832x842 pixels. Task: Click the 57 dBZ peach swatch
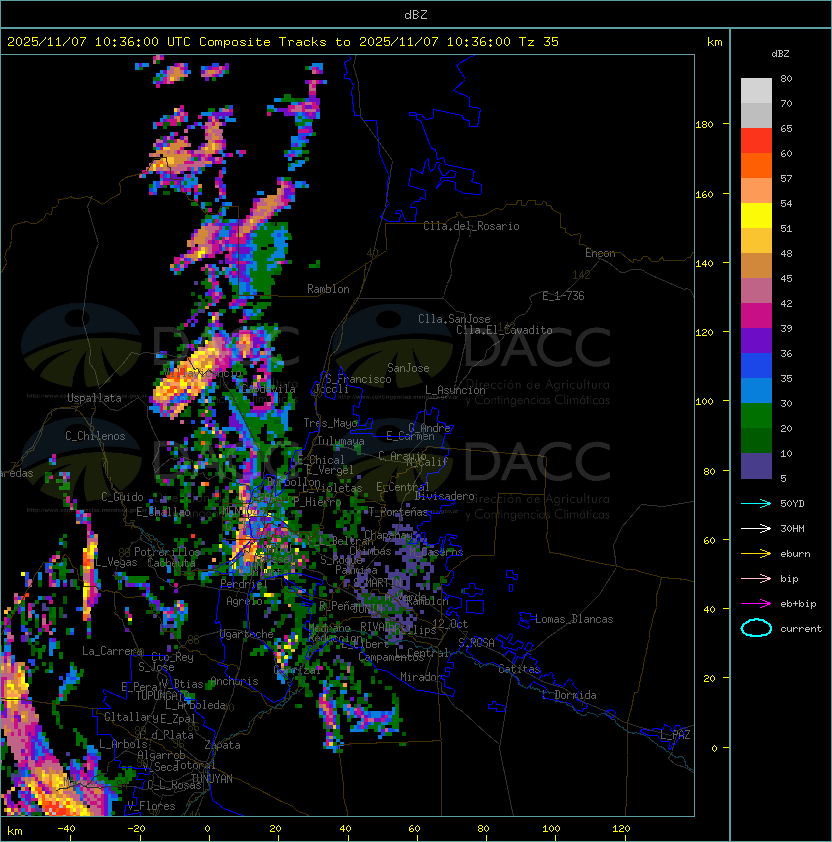756,191
